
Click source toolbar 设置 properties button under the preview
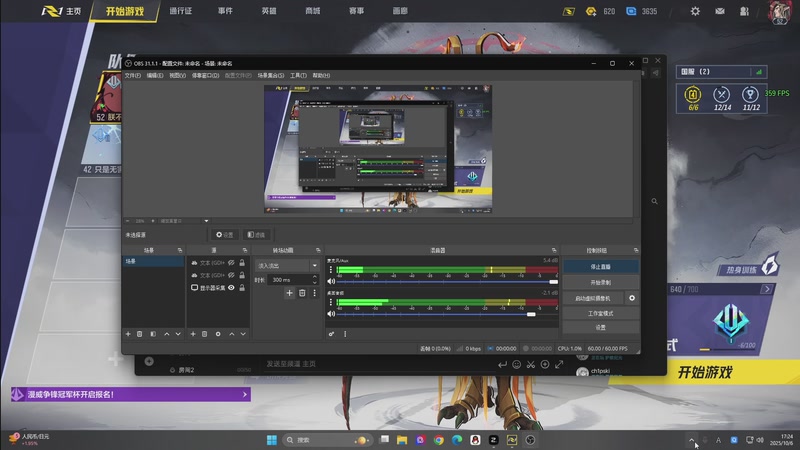[x=225, y=235]
